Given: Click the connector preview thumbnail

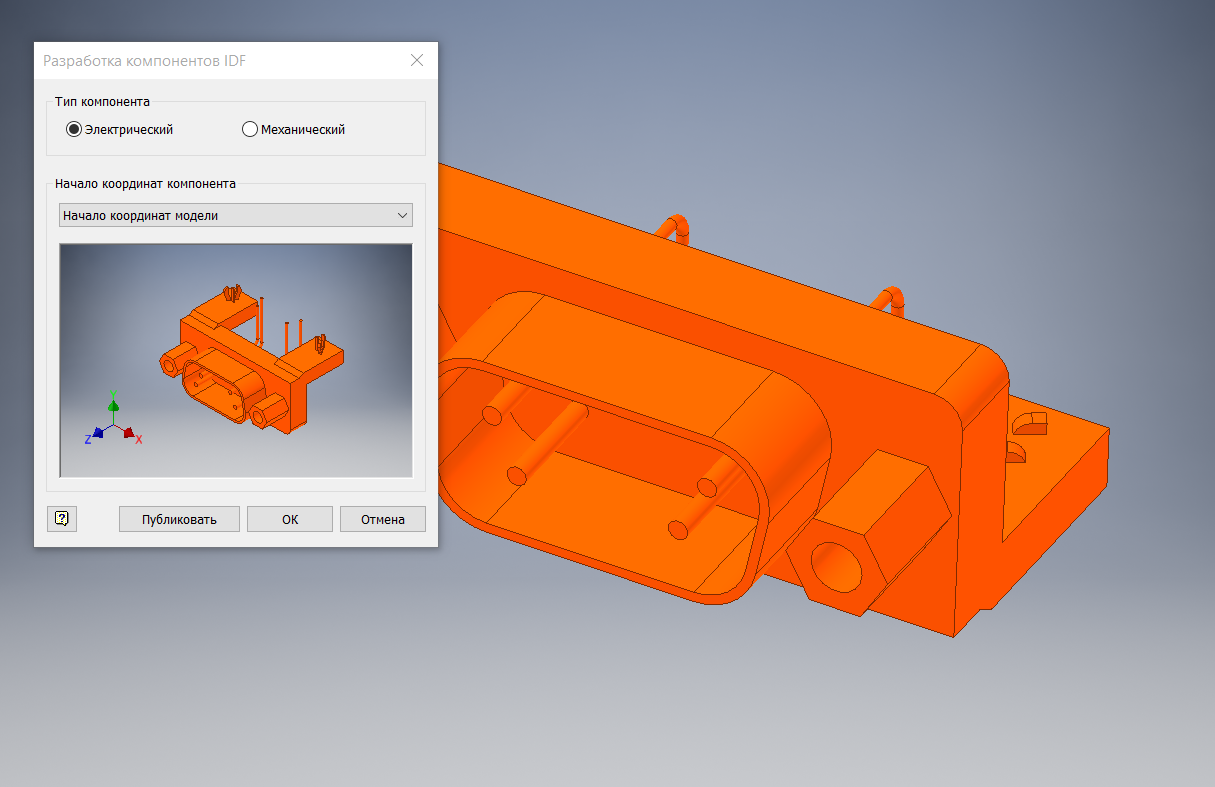Looking at the screenshot, I should tap(235, 360).
